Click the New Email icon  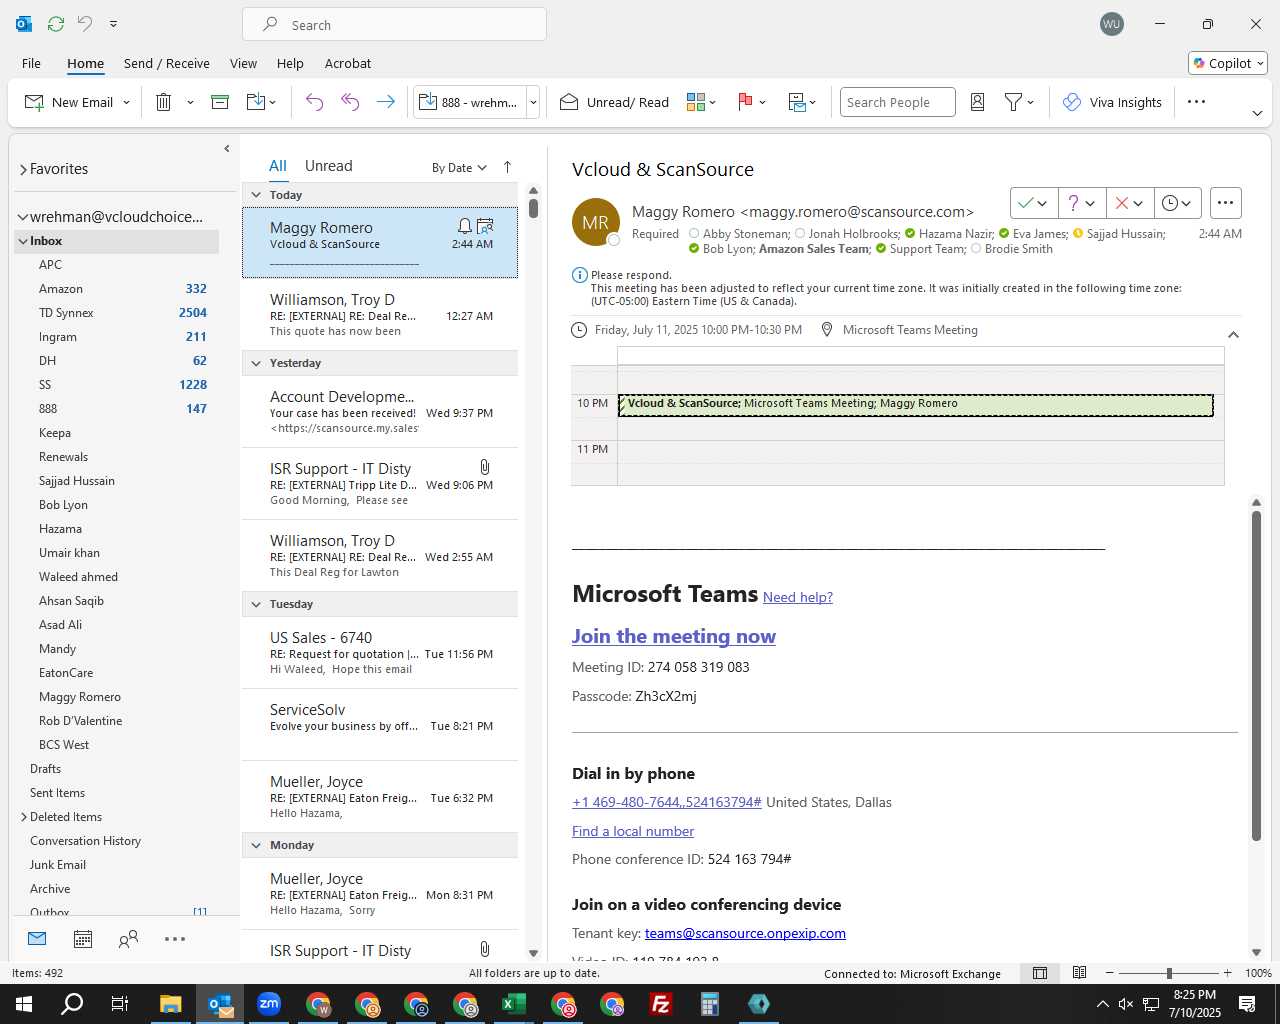point(34,102)
